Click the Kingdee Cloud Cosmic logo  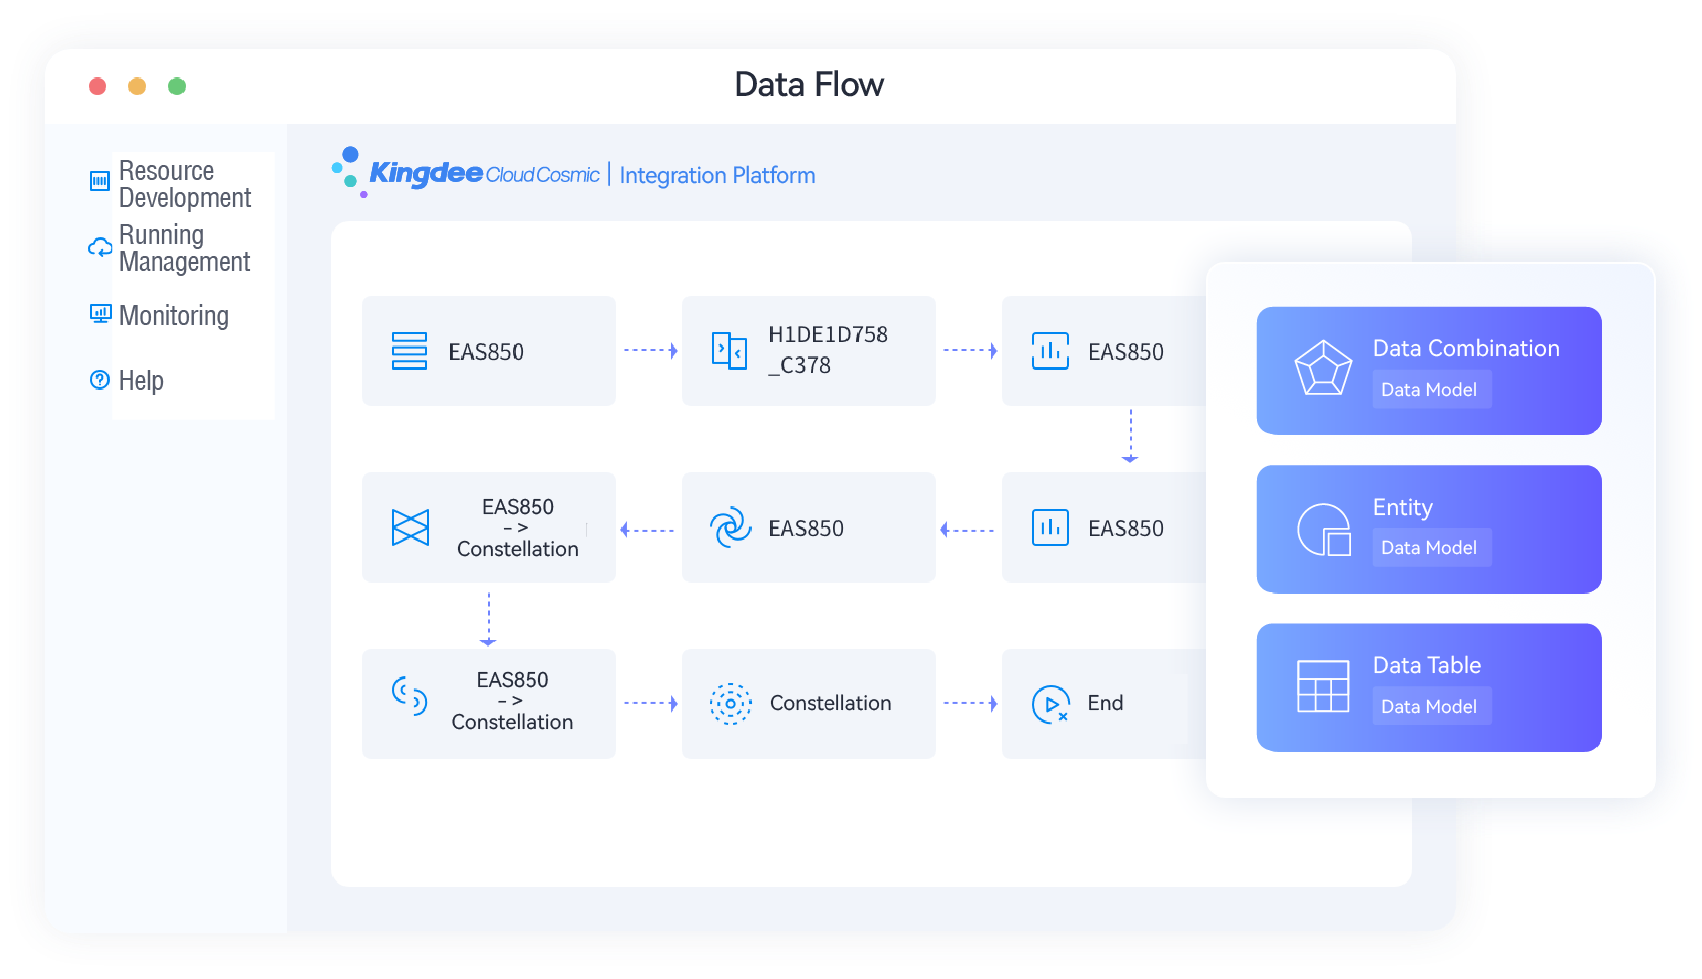pos(465,174)
